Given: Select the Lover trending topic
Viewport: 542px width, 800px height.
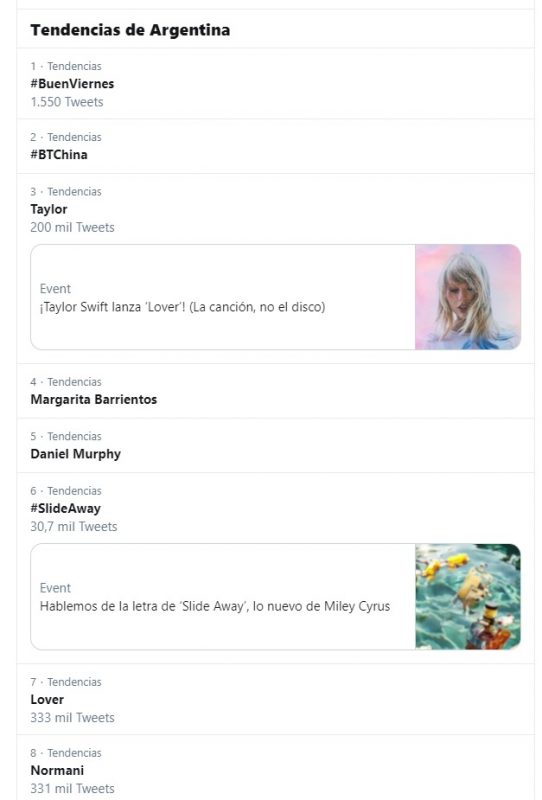Looking at the screenshot, I should pyautogui.click(x=47, y=699).
